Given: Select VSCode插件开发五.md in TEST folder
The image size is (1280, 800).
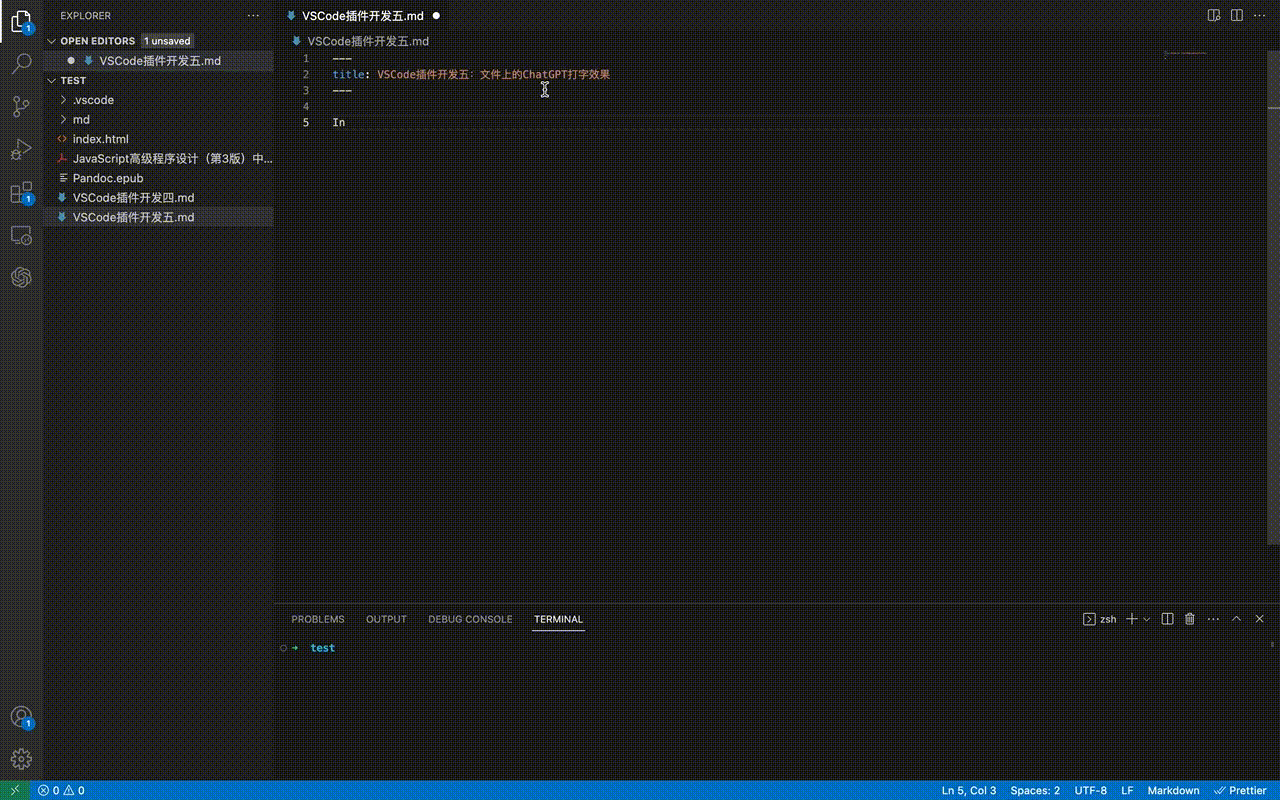Looking at the screenshot, I should pos(158,217).
